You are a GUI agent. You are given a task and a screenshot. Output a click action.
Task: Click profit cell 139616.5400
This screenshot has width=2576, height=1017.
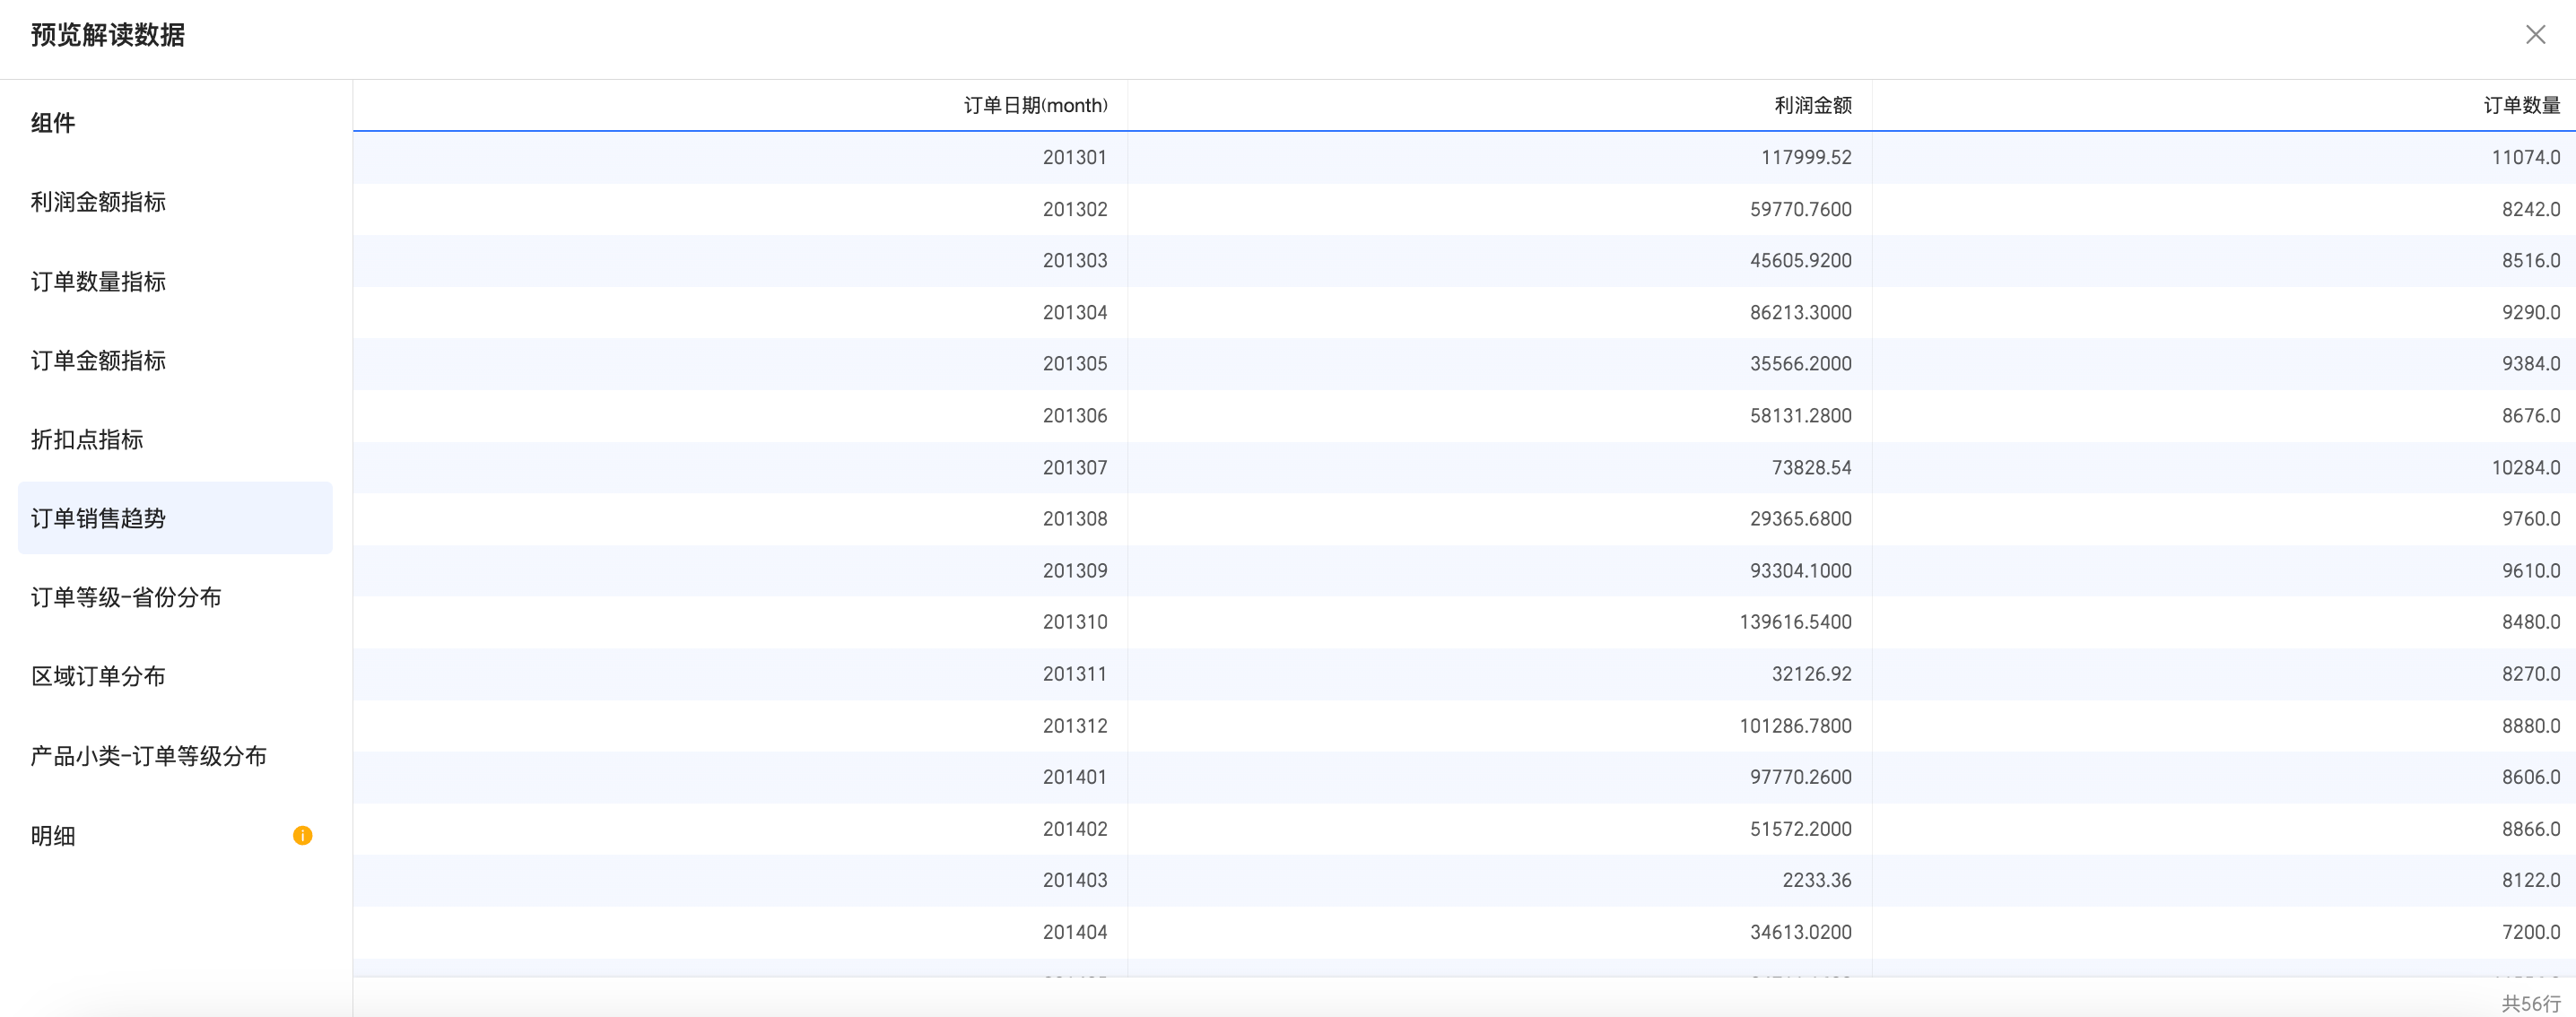pos(1795,622)
